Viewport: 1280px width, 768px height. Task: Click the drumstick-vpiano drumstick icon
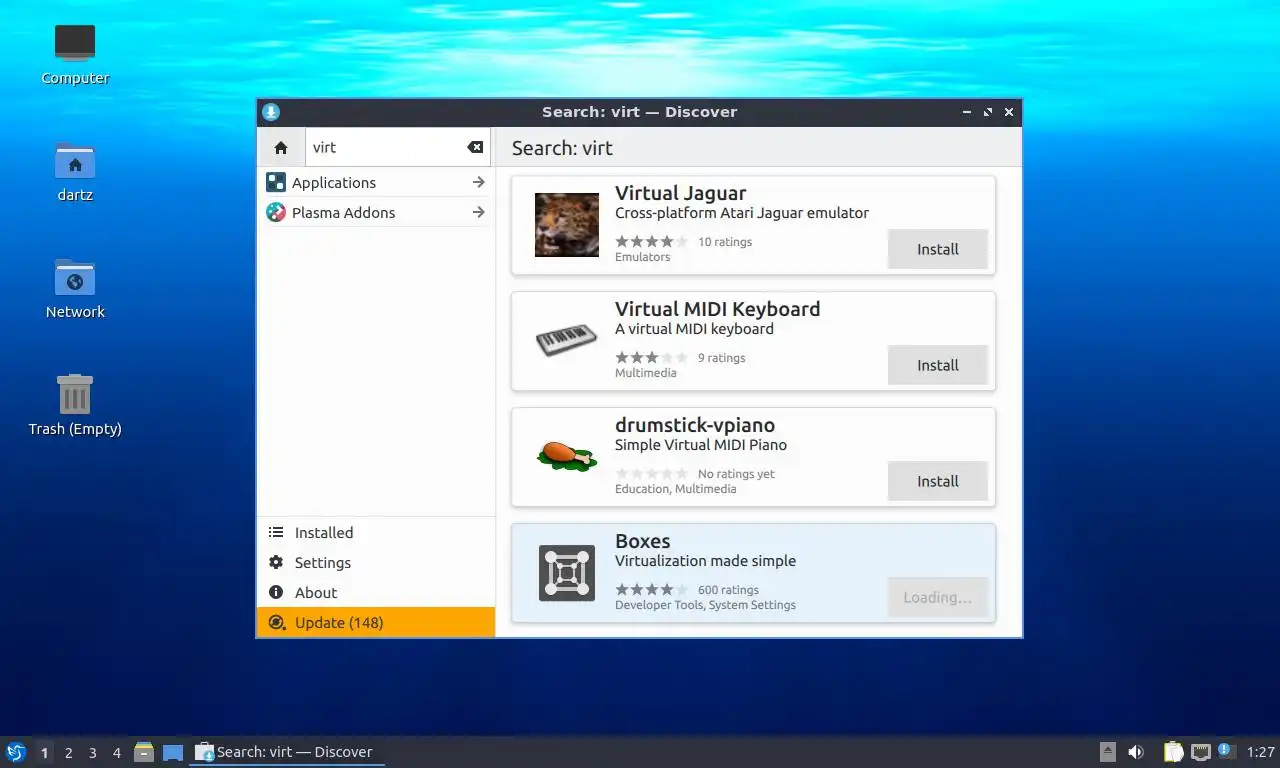coord(567,456)
